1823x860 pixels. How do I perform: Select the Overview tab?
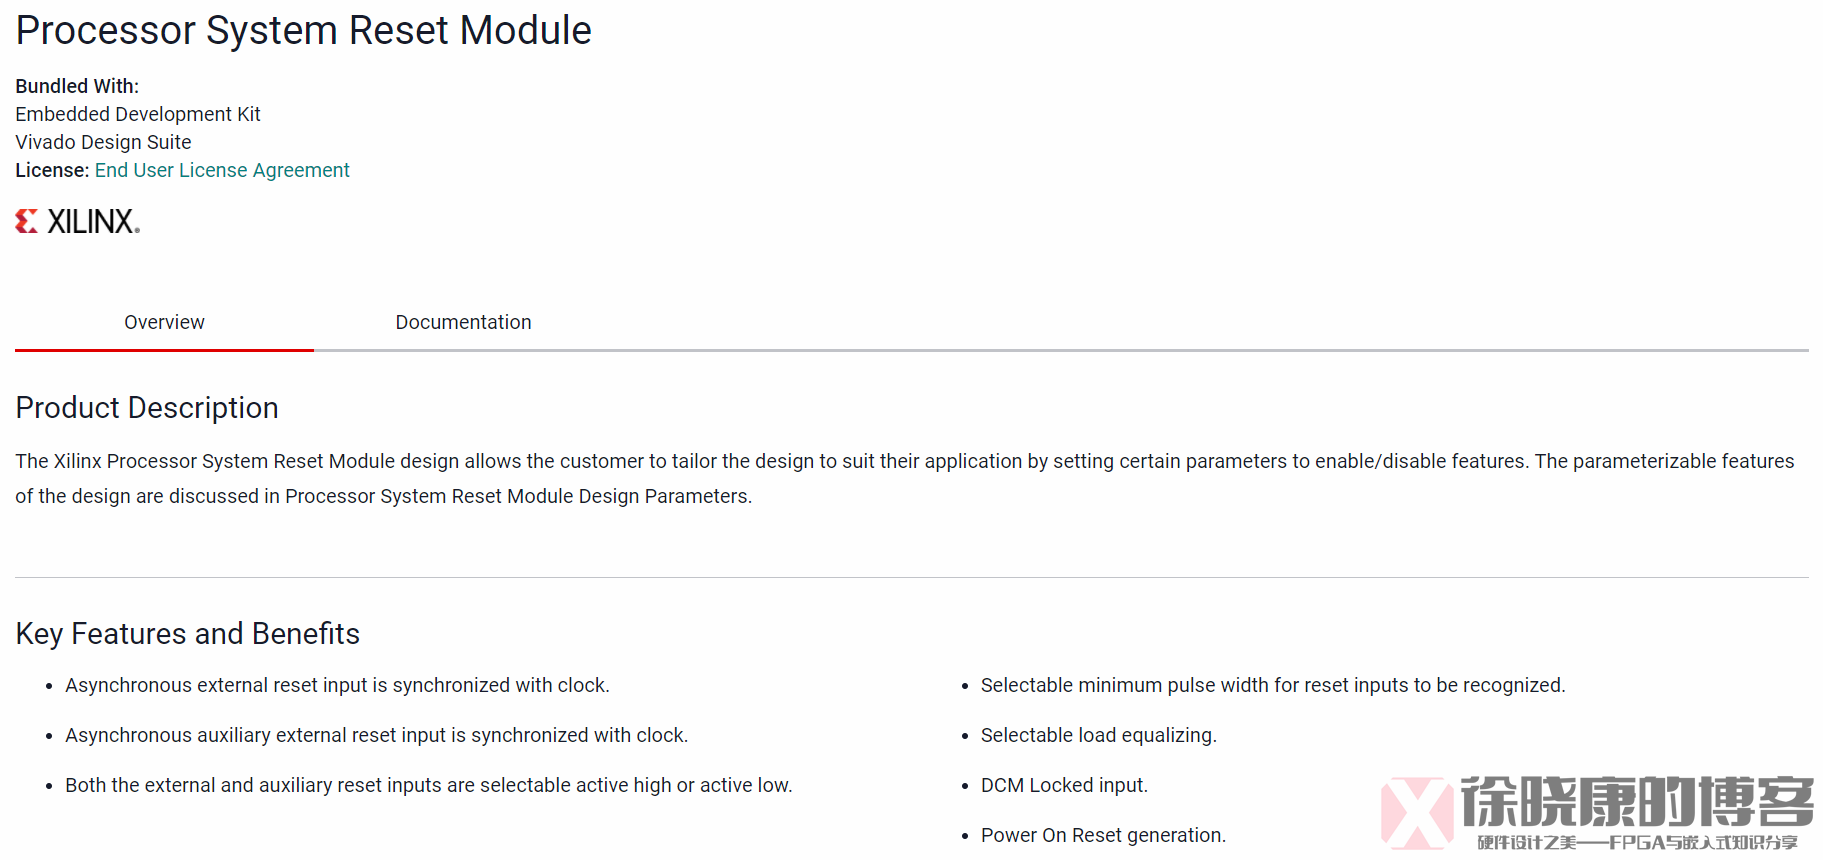click(x=164, y=322)
